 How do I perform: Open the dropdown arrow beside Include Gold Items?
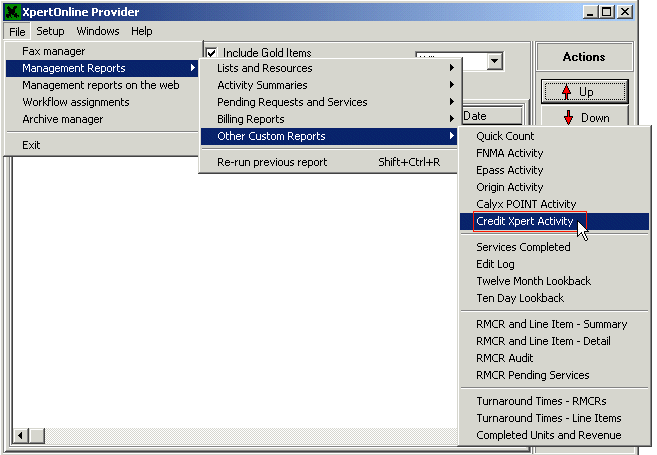[x=494, y=61]
